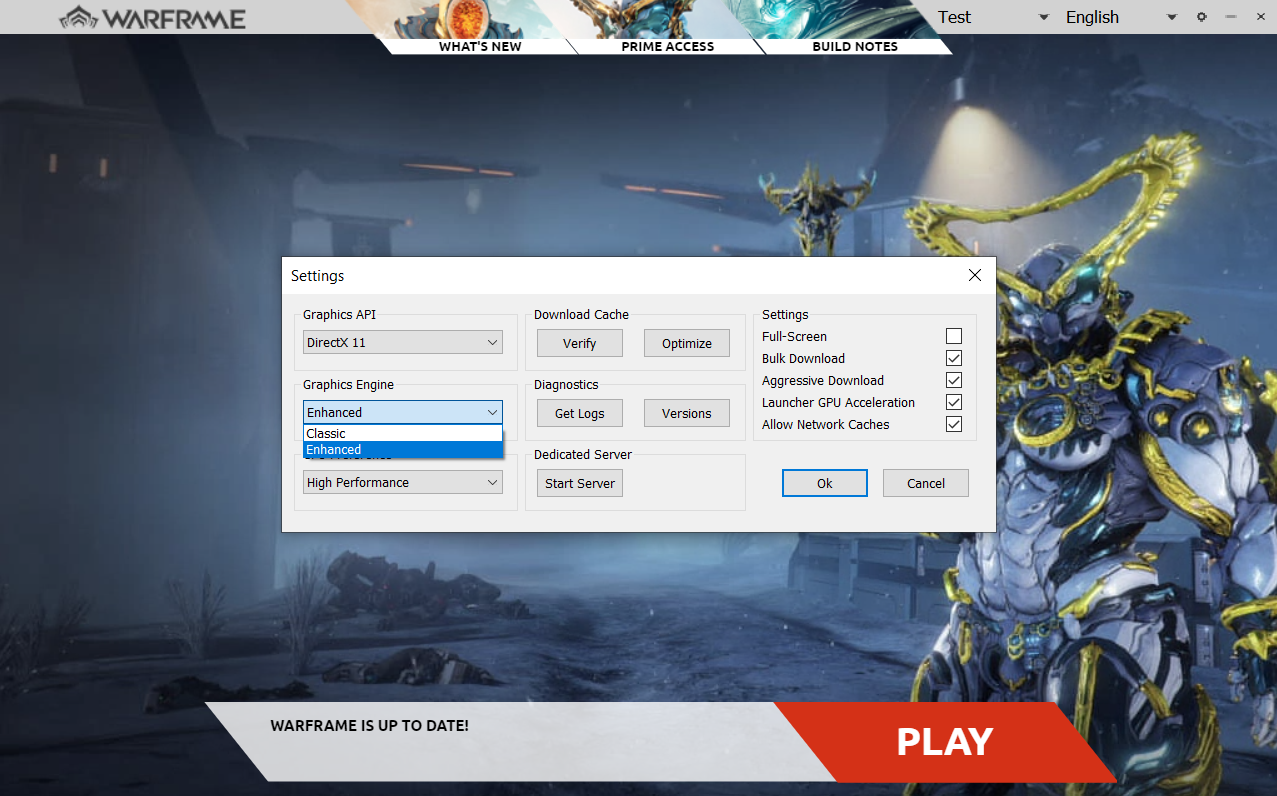Click Cancel in the Settings dialog

[926, 483]
